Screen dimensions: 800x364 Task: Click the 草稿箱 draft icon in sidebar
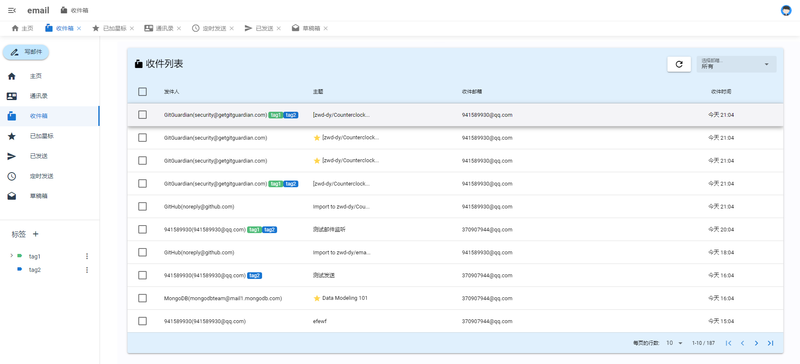[12, 196]
